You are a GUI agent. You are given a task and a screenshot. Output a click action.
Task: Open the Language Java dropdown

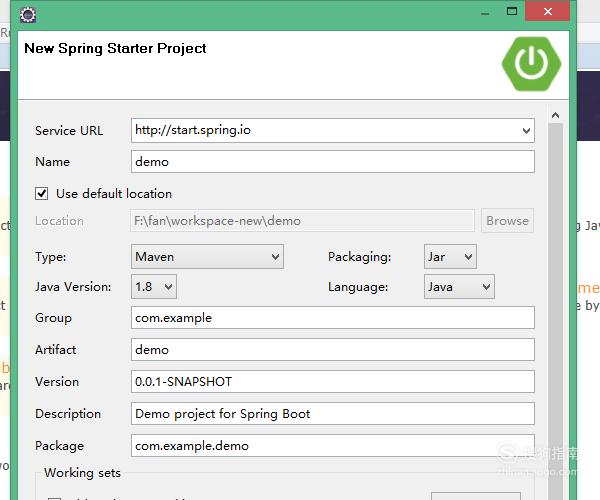[x=459, y=287]
